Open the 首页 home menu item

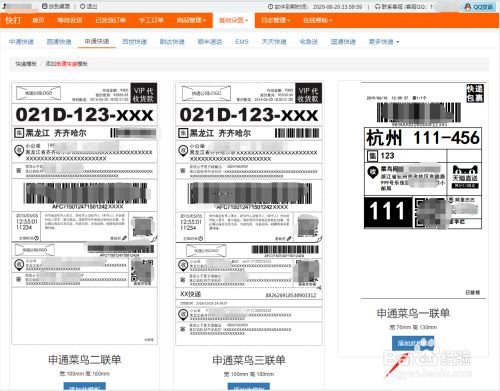tap(38, 20)
